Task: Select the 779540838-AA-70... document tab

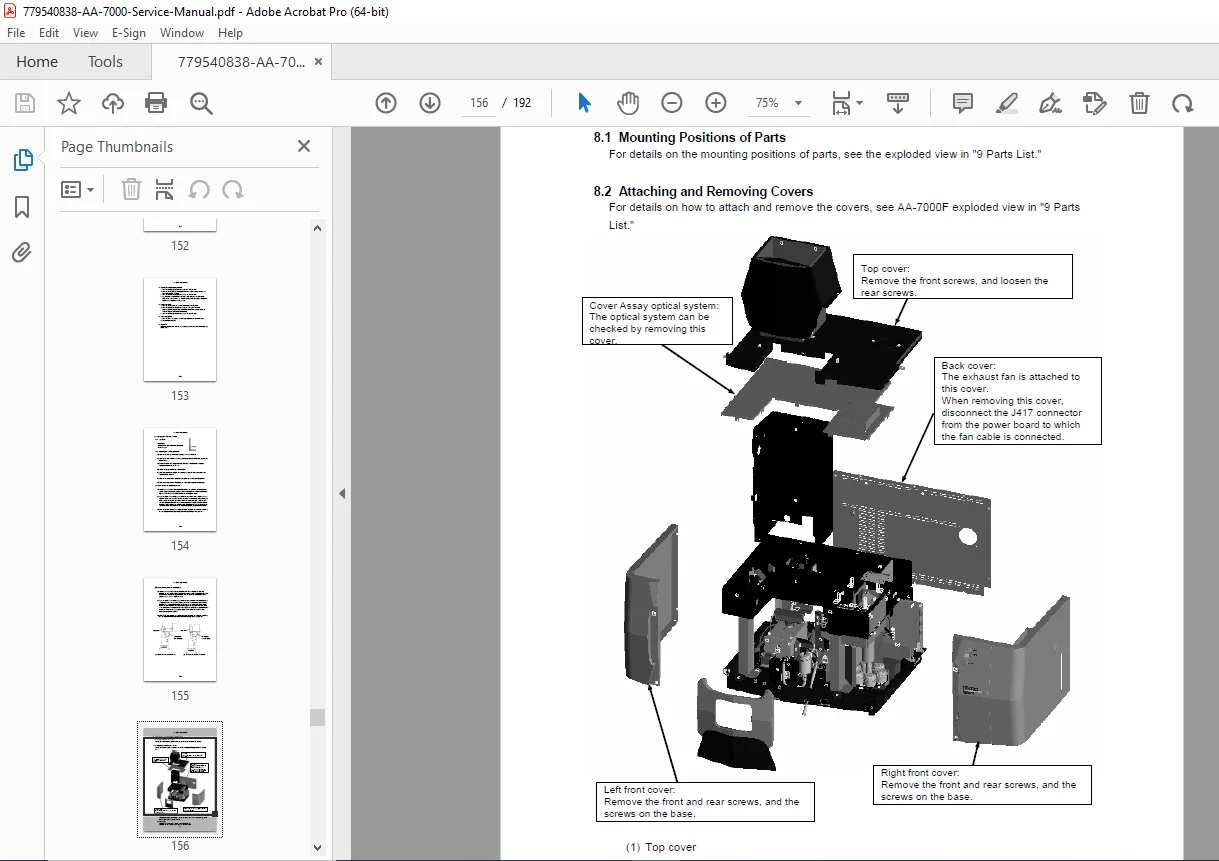Action: click(x=241, y=62)
